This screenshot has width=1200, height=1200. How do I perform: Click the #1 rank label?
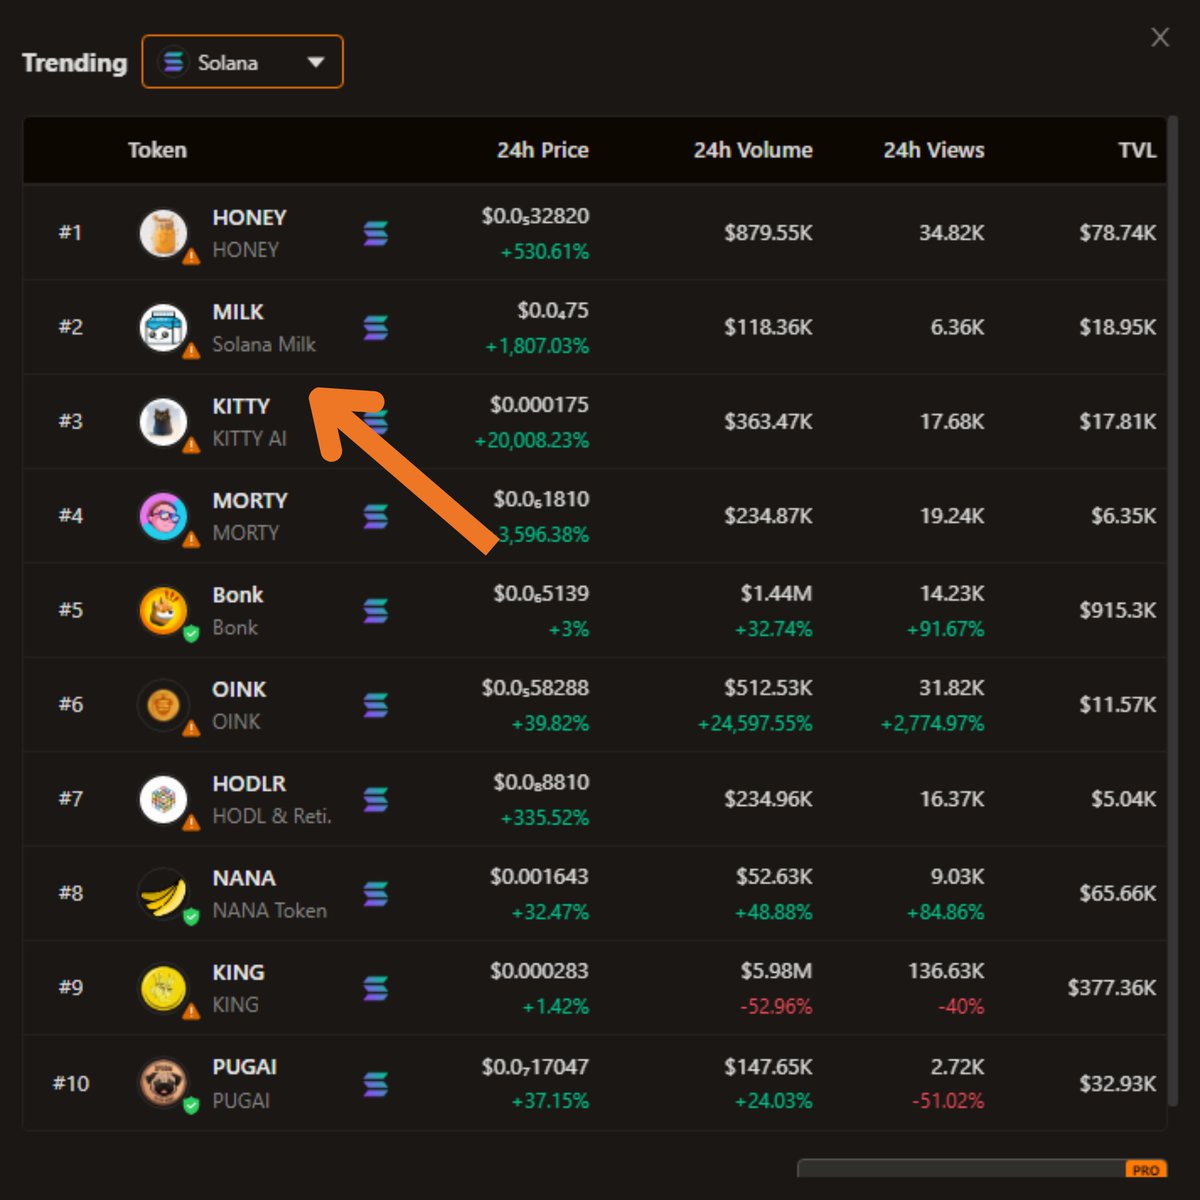click(x=70, y=233)
